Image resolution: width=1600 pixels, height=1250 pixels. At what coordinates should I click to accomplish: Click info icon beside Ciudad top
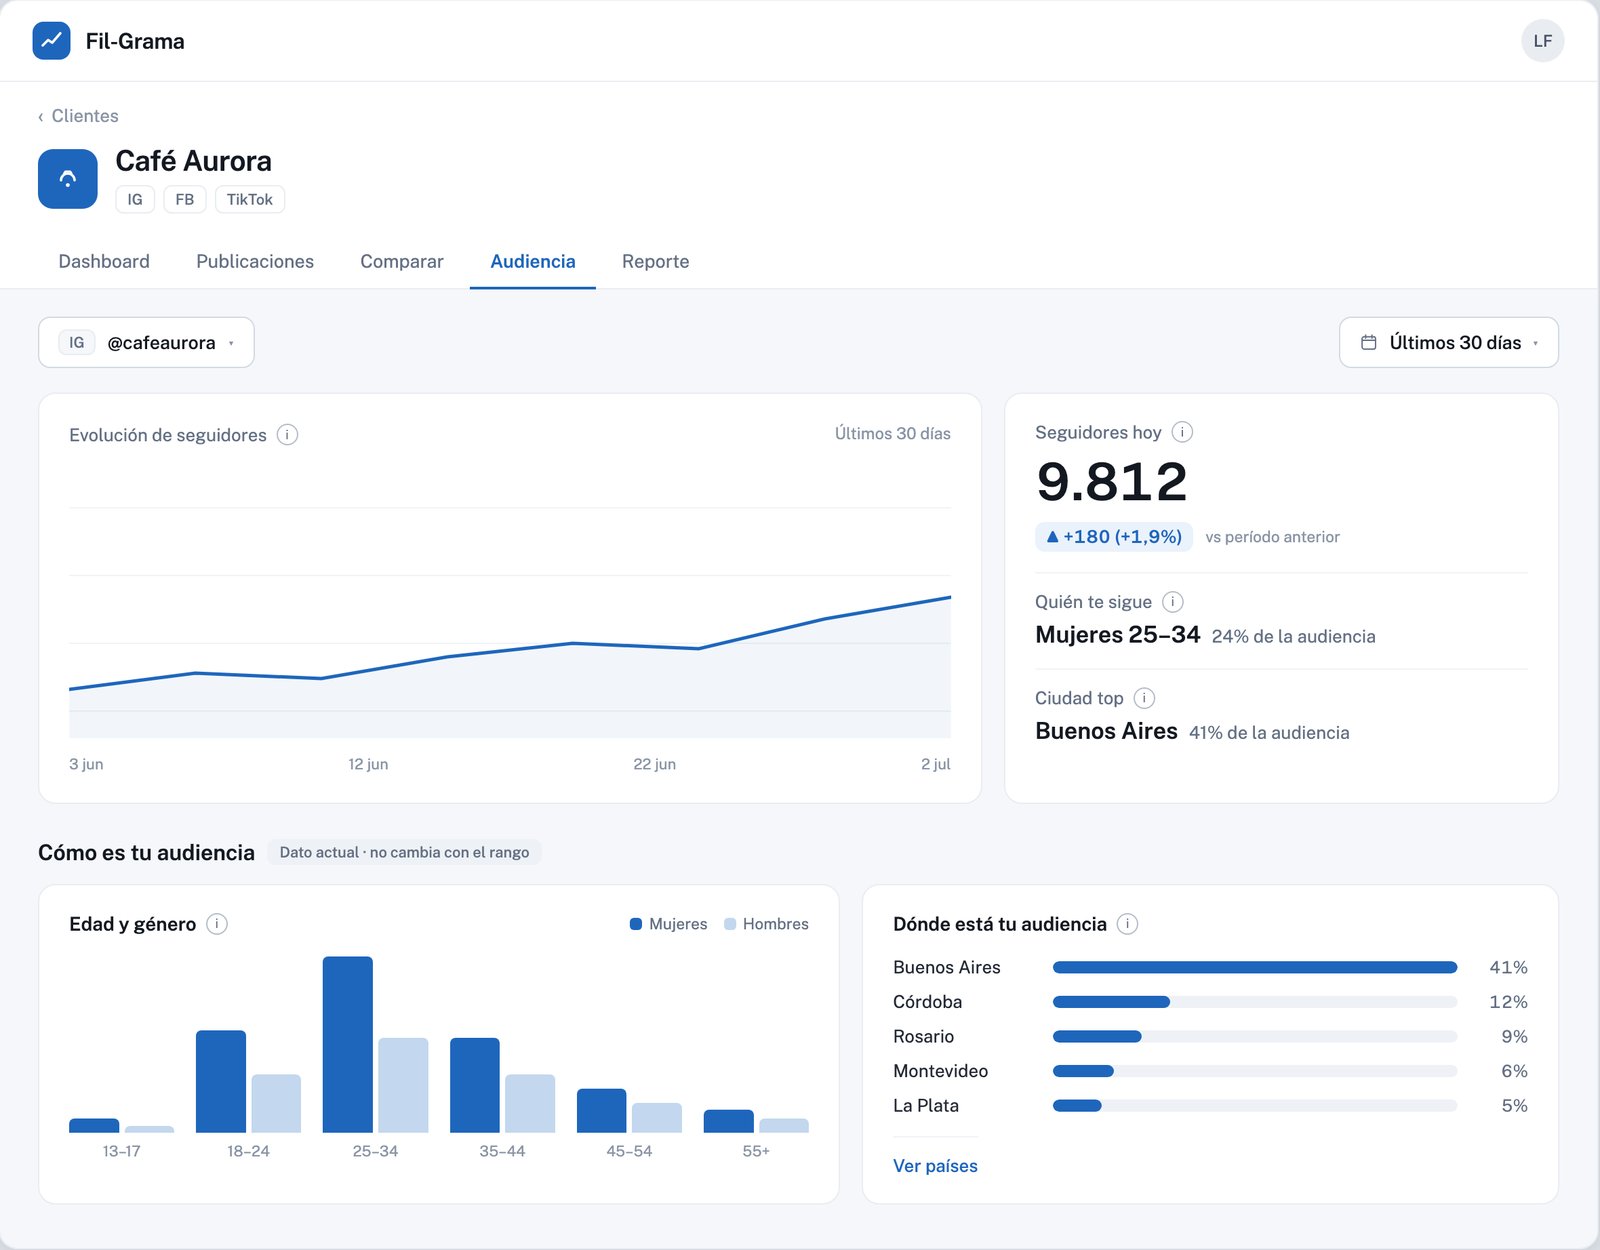click(1145, 698)
